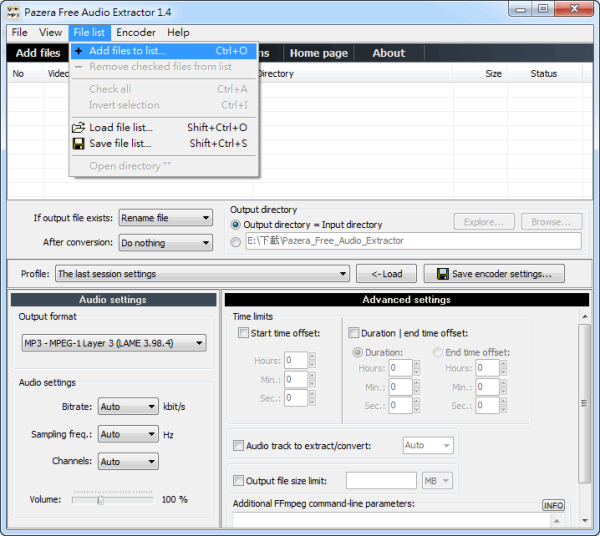The image size is (600, 536).
Task: Open the Sampling freq. dropdown
Action: pyautogui.click(x=128, y=434)
